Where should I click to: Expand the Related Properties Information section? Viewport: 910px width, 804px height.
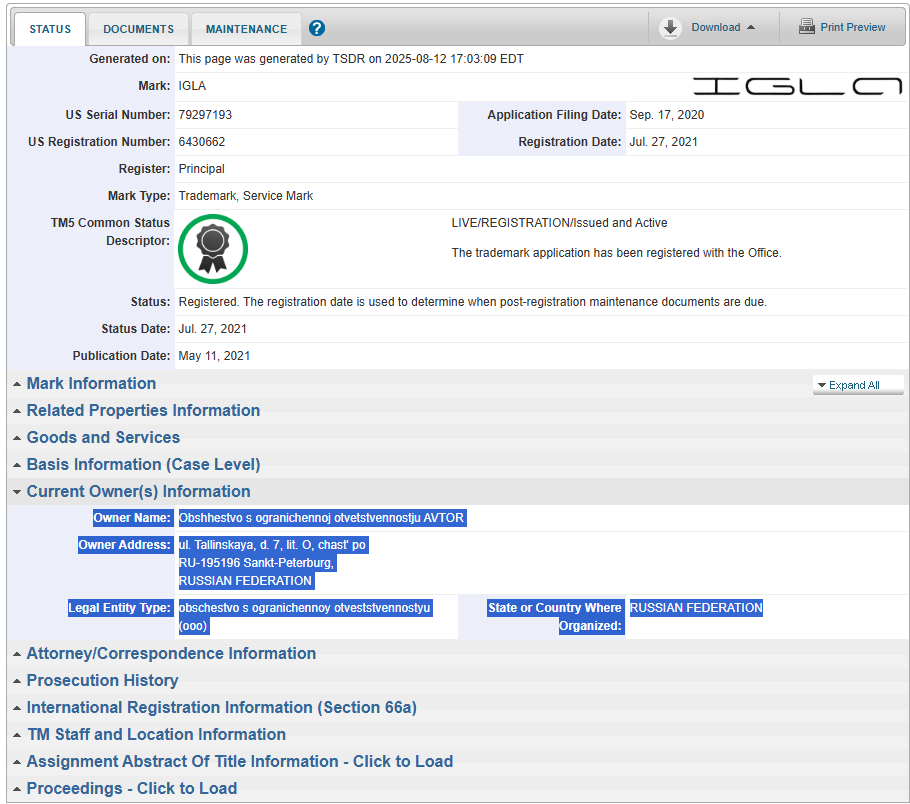(x=143, y=410)
